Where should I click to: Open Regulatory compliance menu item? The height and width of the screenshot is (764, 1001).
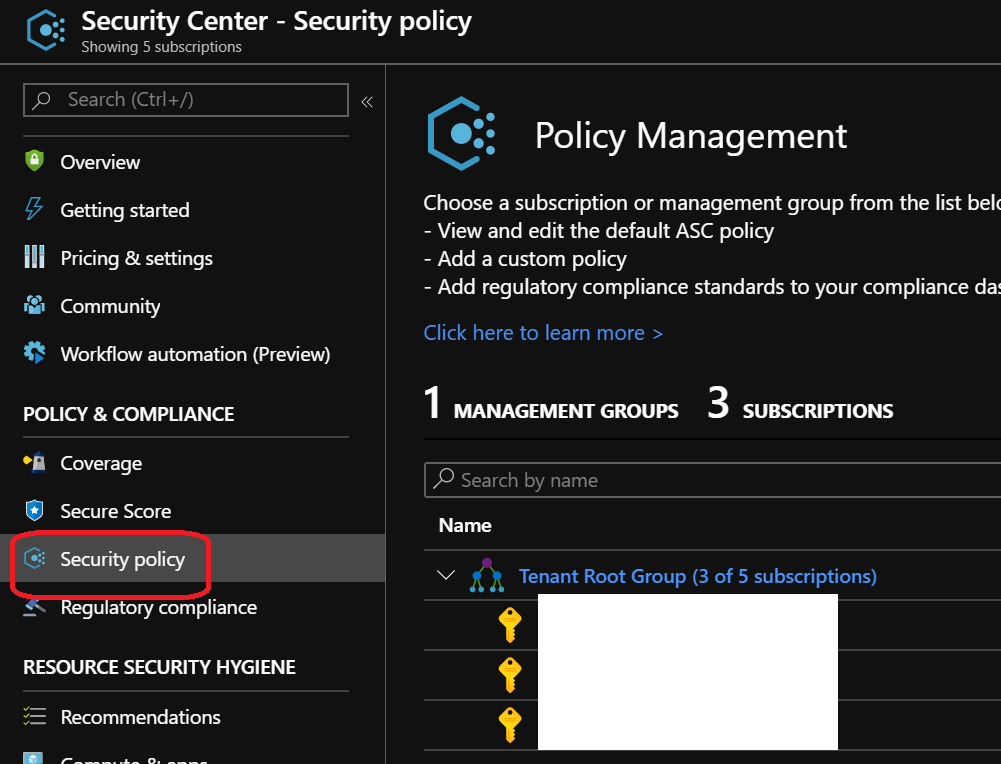158,607
